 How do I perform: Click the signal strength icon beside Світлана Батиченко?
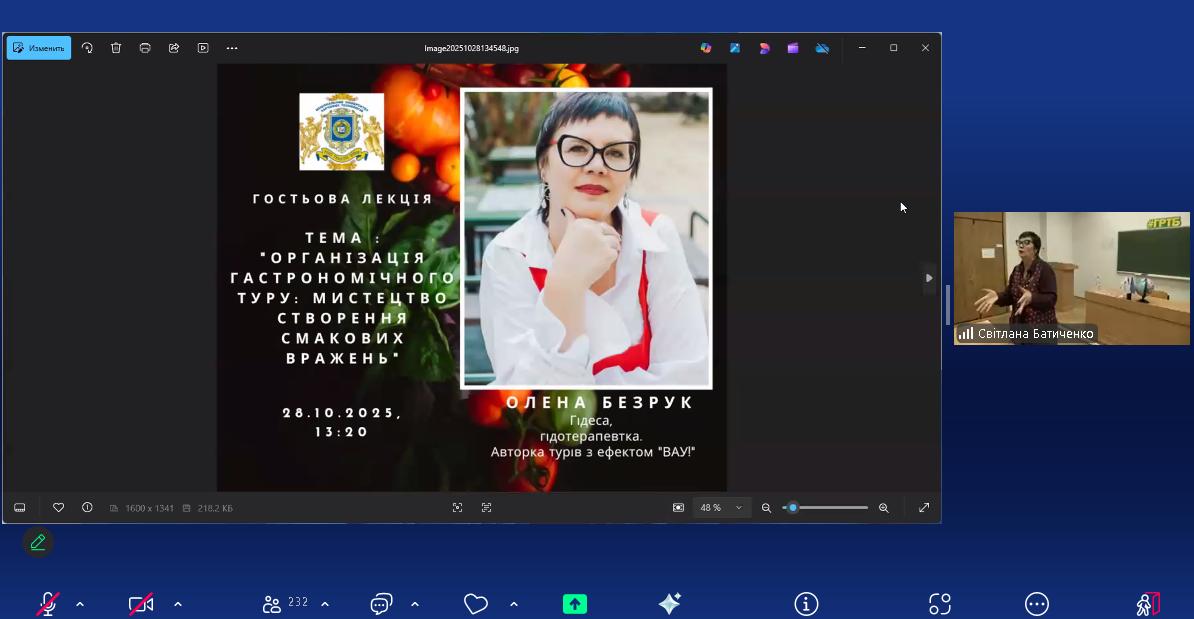966,333
